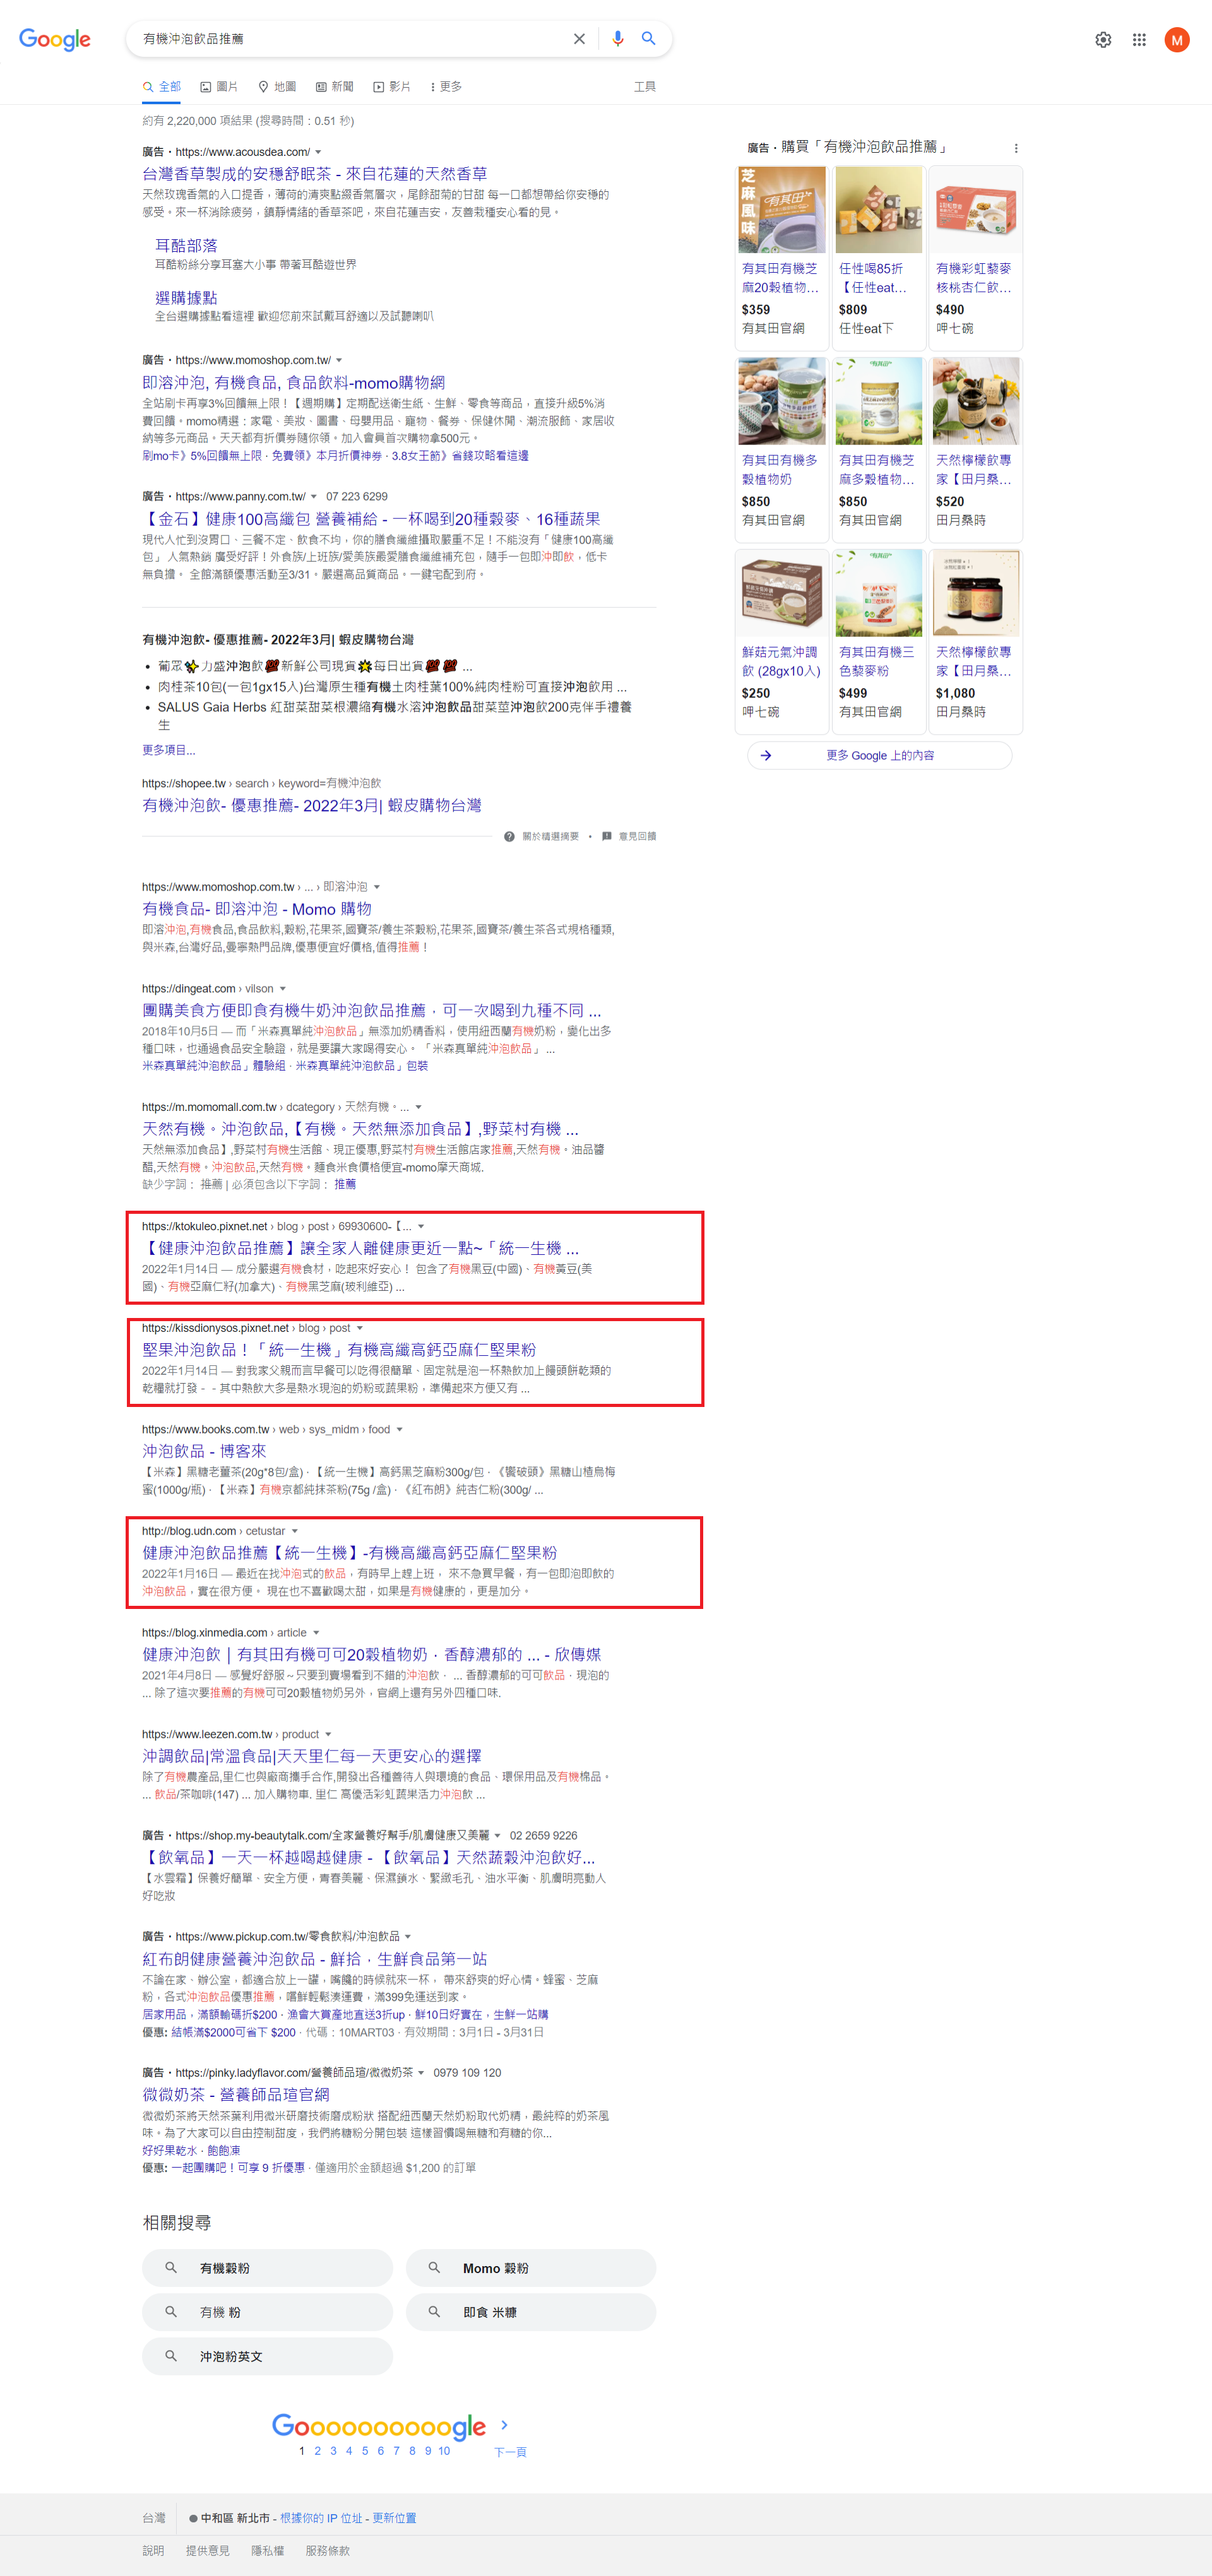Switch to the 地圖 tab
Viewport: 1212px width, 2576px height.
277,87
